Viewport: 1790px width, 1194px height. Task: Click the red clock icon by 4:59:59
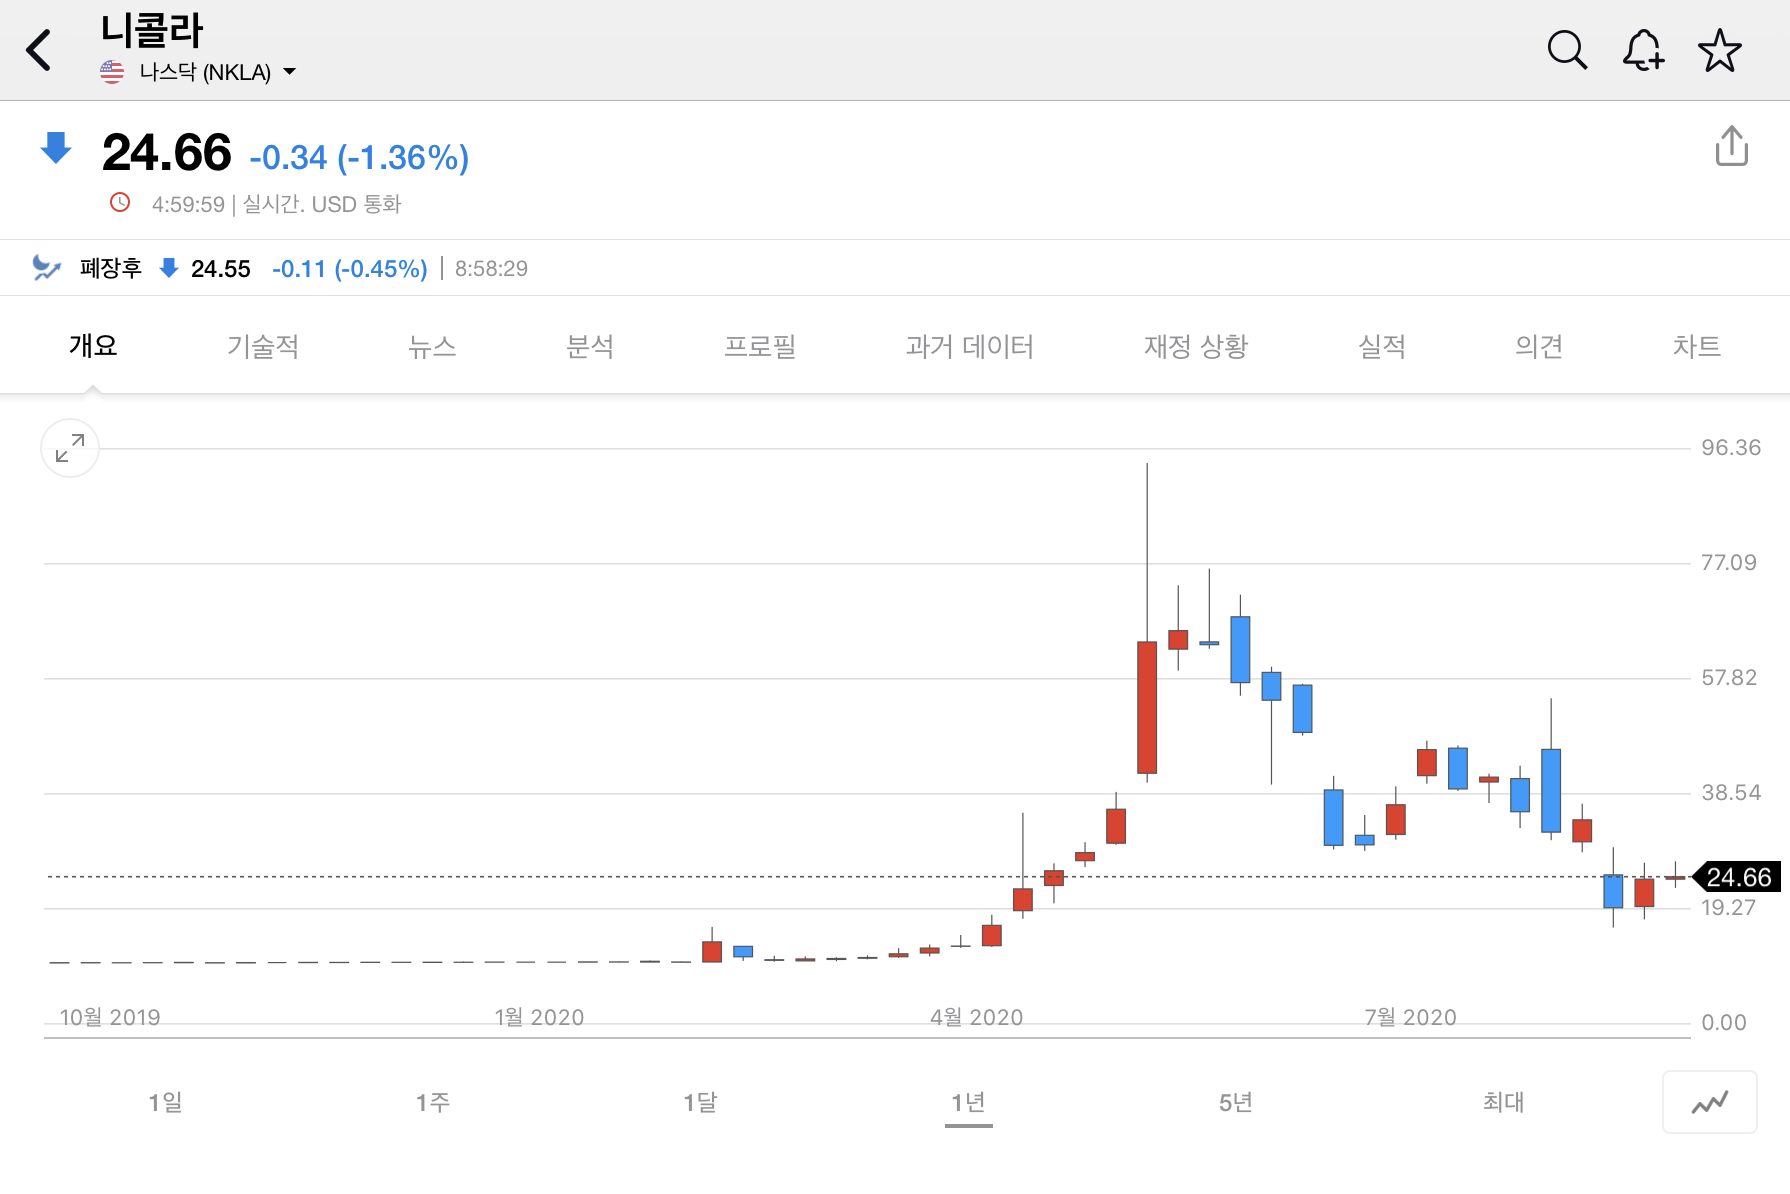(x=120, y=203)
